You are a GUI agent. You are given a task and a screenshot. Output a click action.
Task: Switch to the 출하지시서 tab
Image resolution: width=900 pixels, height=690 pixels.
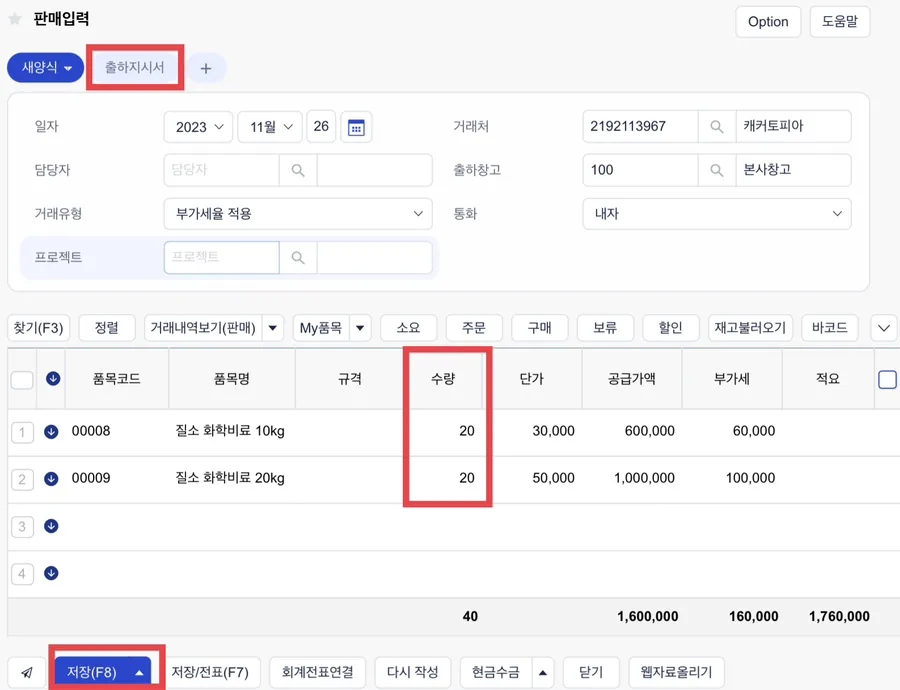(135, 67)
